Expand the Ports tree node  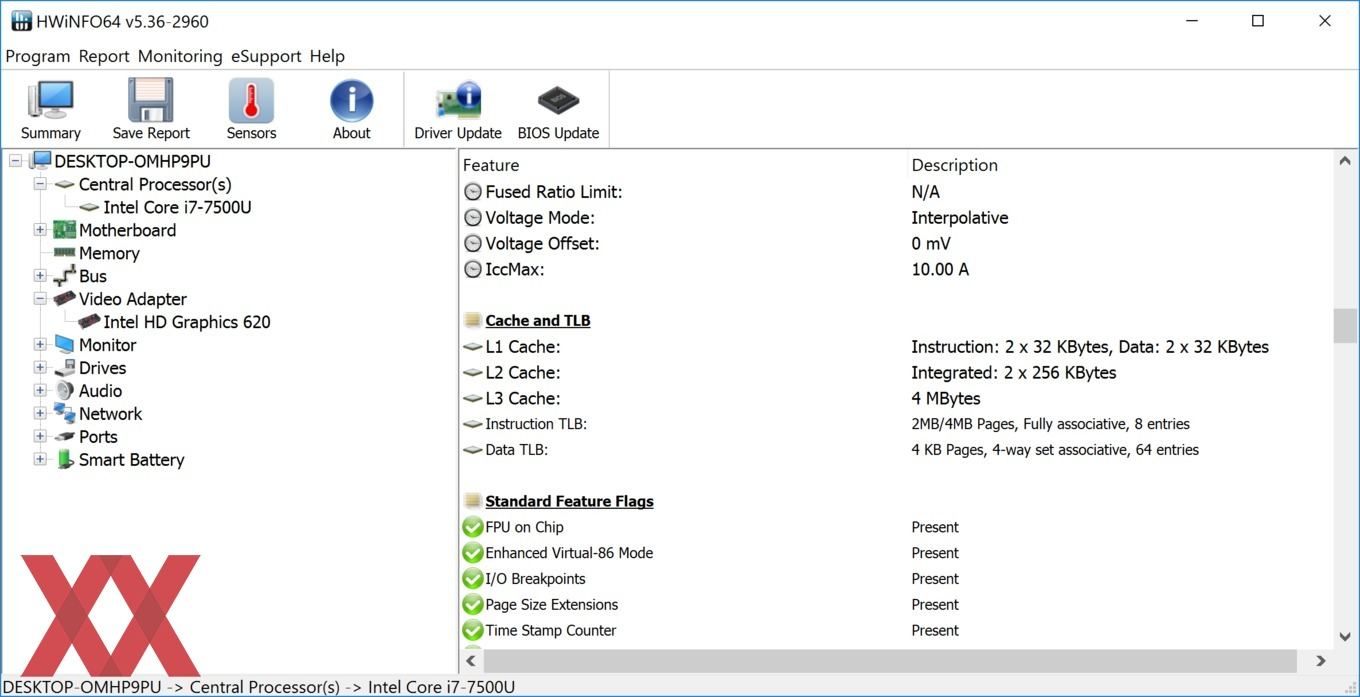pyautogui.click(x=40, y=437)
